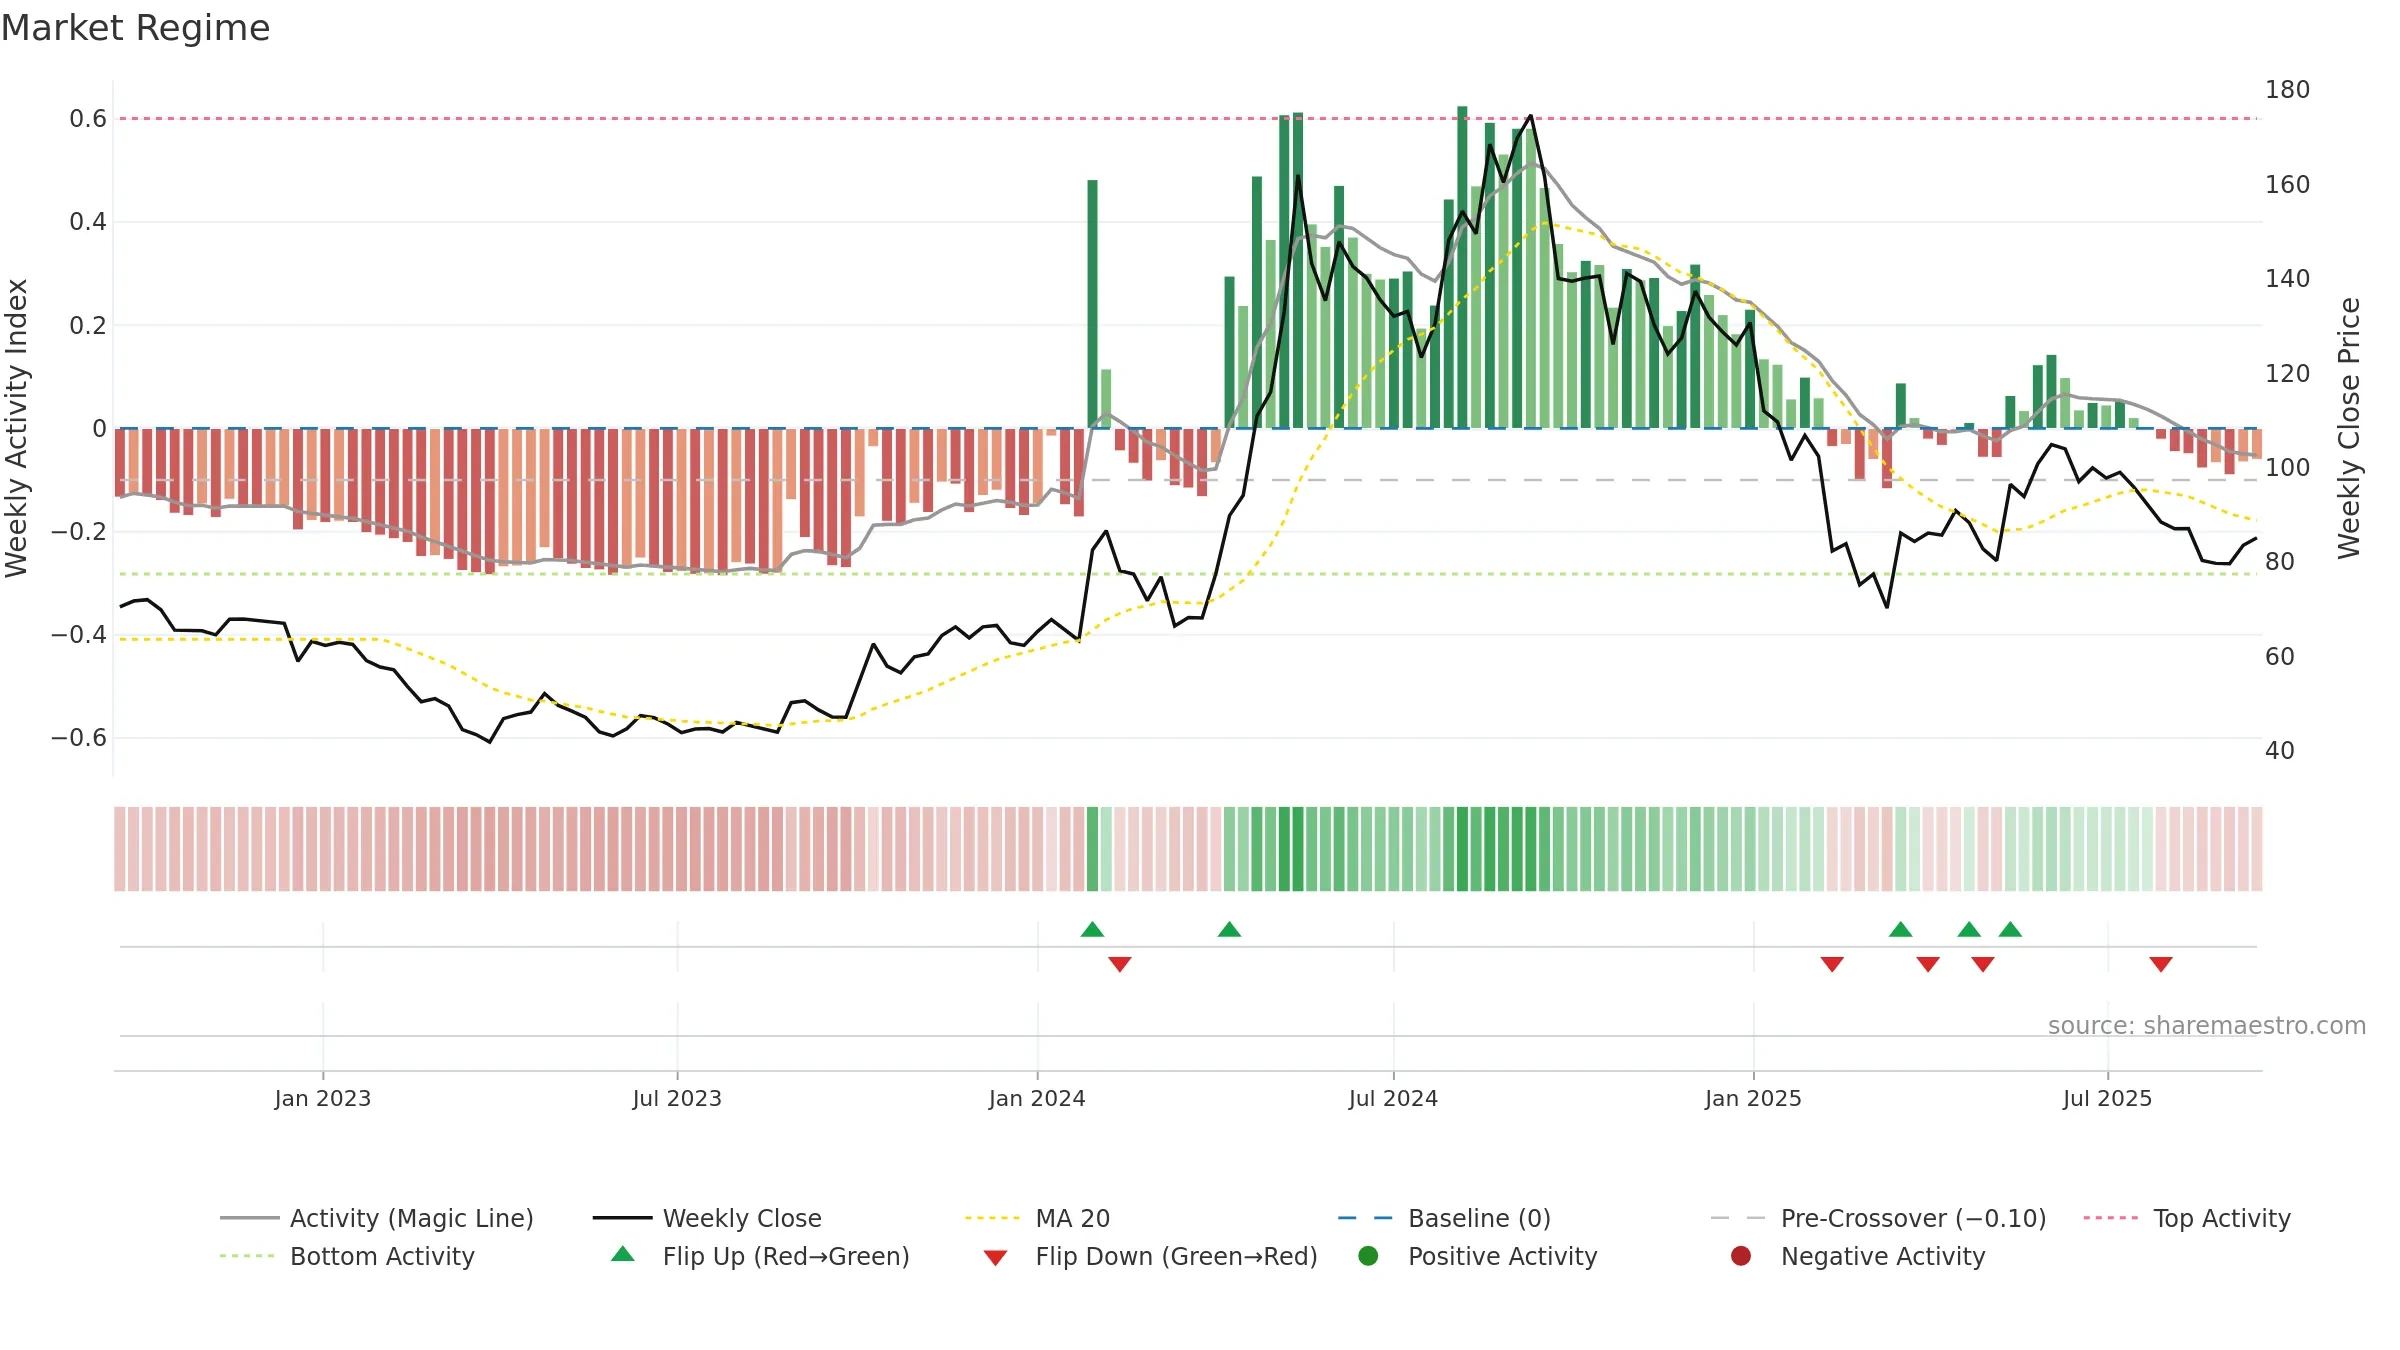Click the Jul 2024 x-axis label
Viewport: 2400px width, 1350px height.
click(x=1393, y=1098)
